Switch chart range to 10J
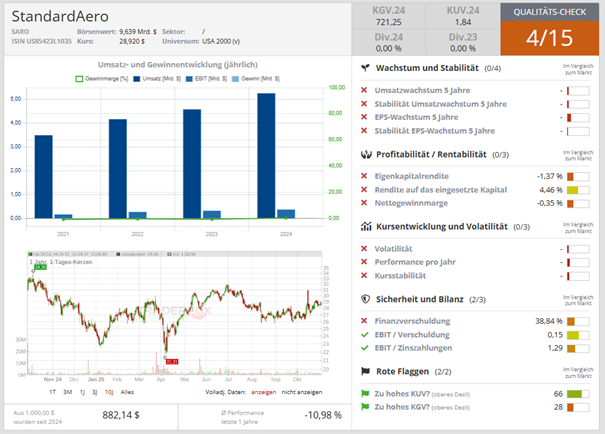 coord(108,394)
